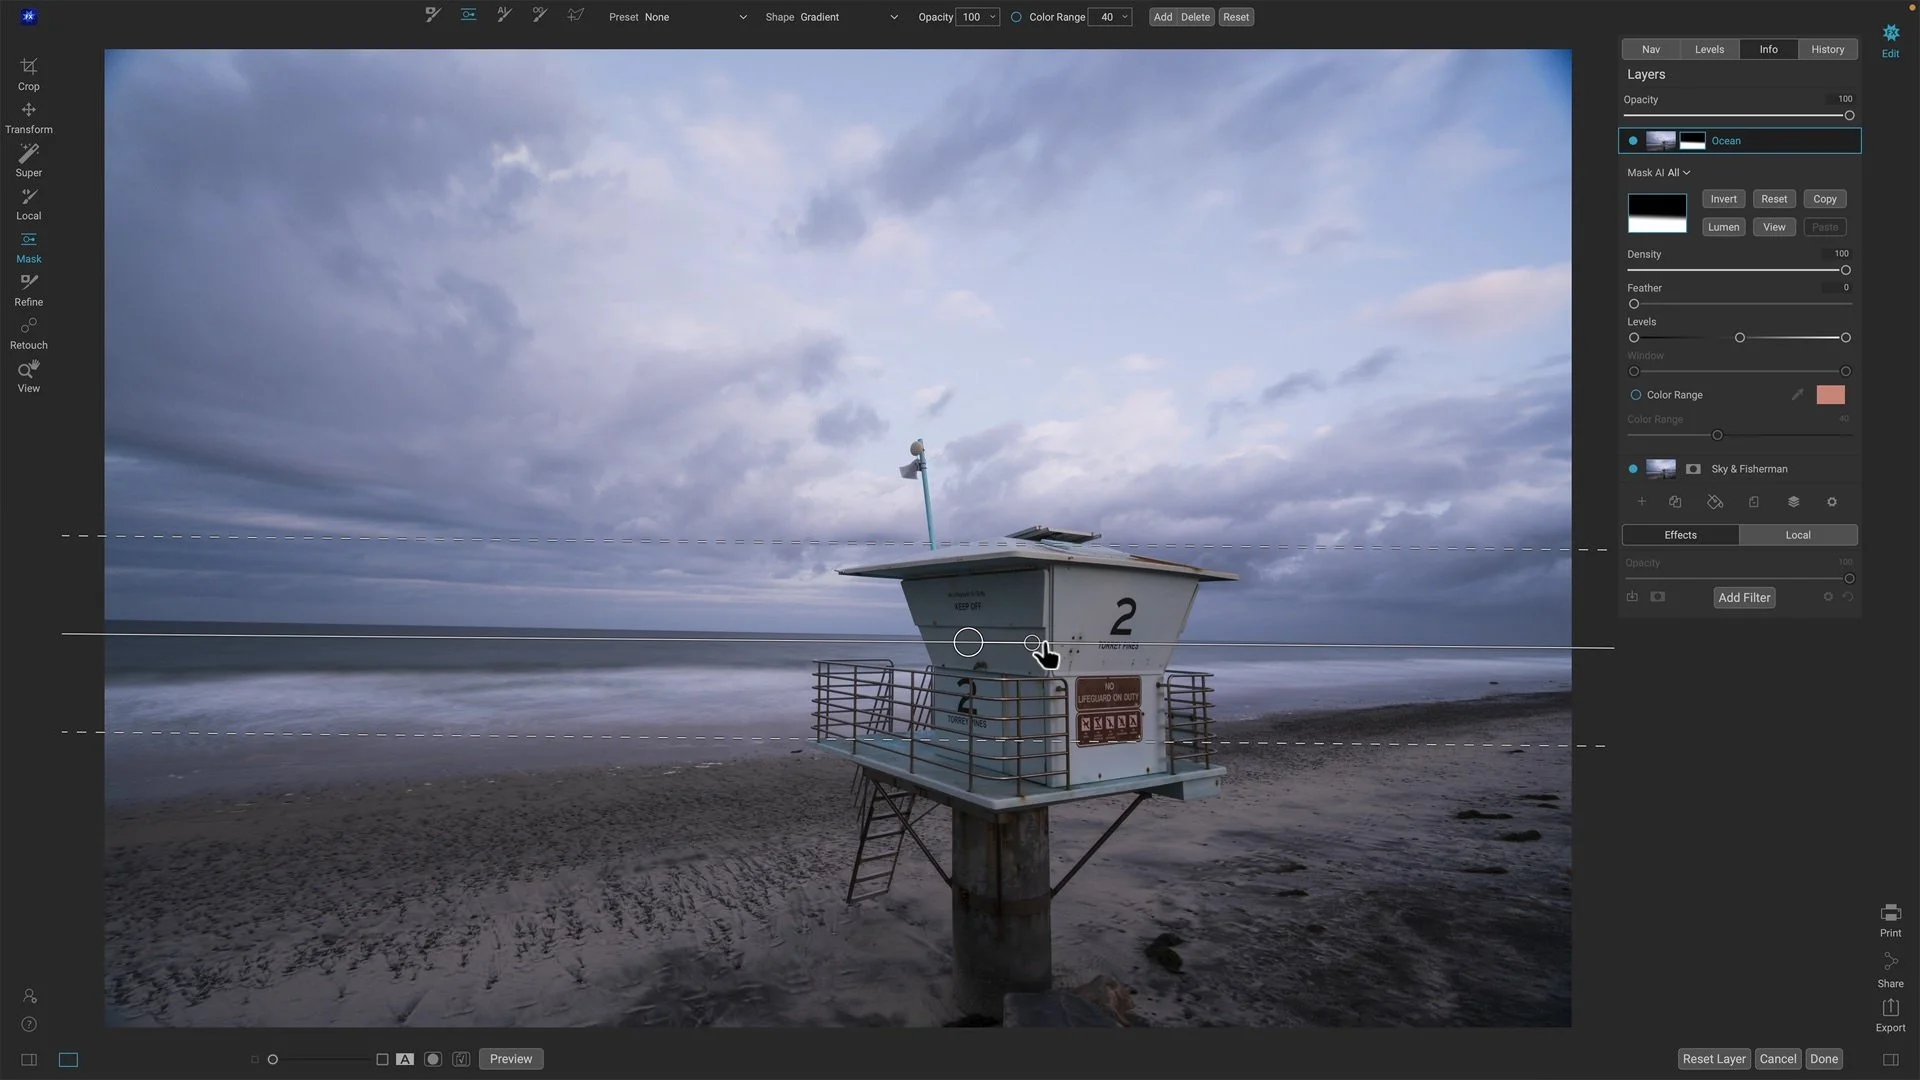The image size is (1920, 1080).
Task: Select the Masking Brush in the top toolbar
Action: (x=432, y=16)
